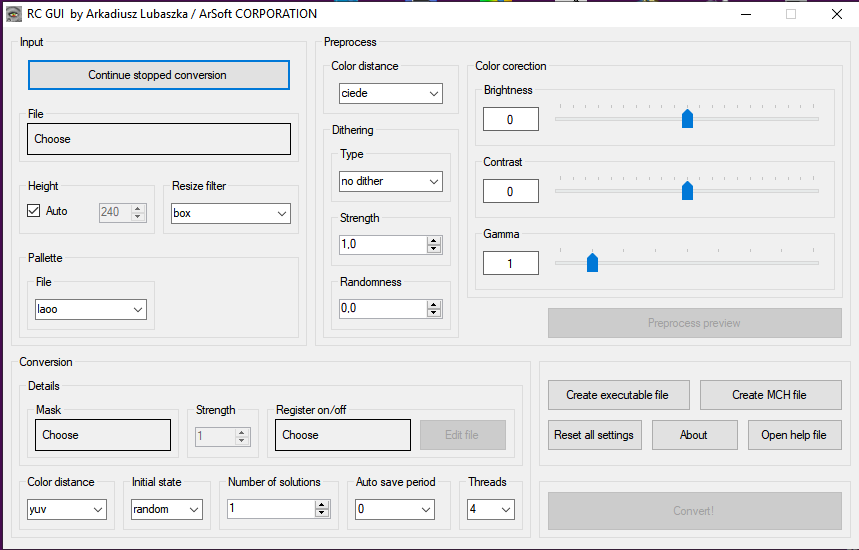The height and width of the screenshot is (550, 859).
Task: Open the Preprocess Color distance dropdown
Action: (391, 93)
